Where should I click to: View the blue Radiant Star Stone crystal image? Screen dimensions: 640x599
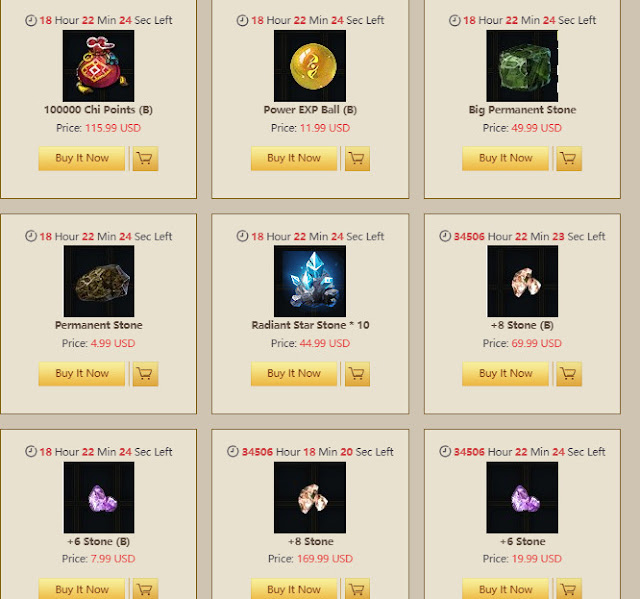pyautogui.click(x=310, y=281)
